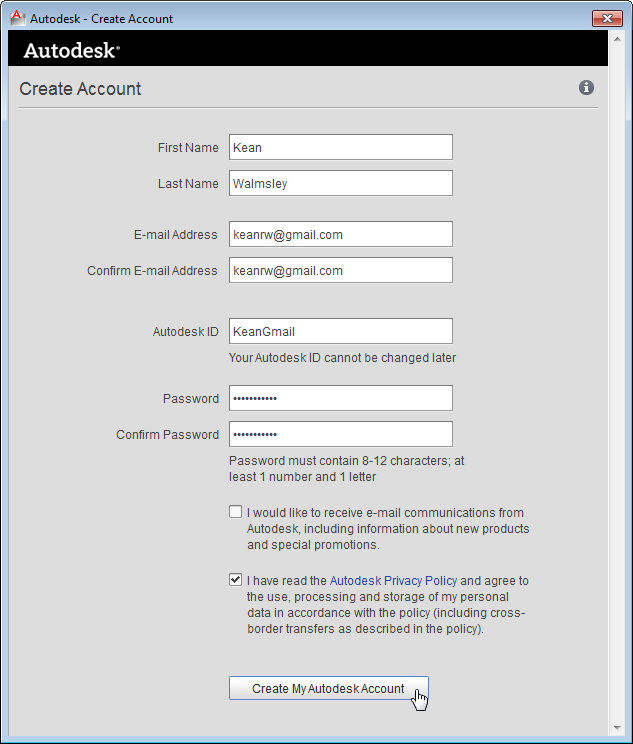The image size is (633, 744).
Task: Click the info icon beside Create Account
Action: click(x=587, y=88)
